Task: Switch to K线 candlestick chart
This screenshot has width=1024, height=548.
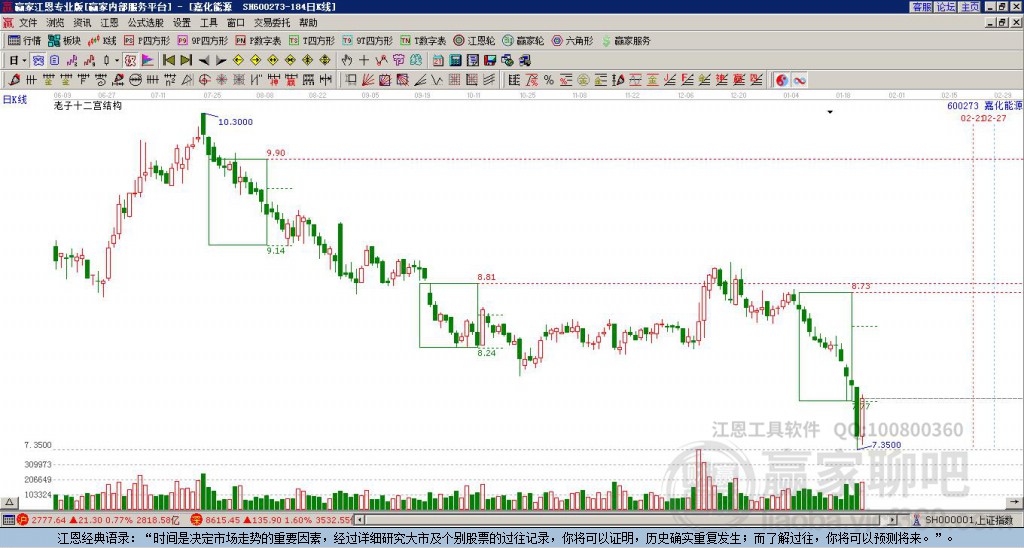Action: [x=103, y=40]
